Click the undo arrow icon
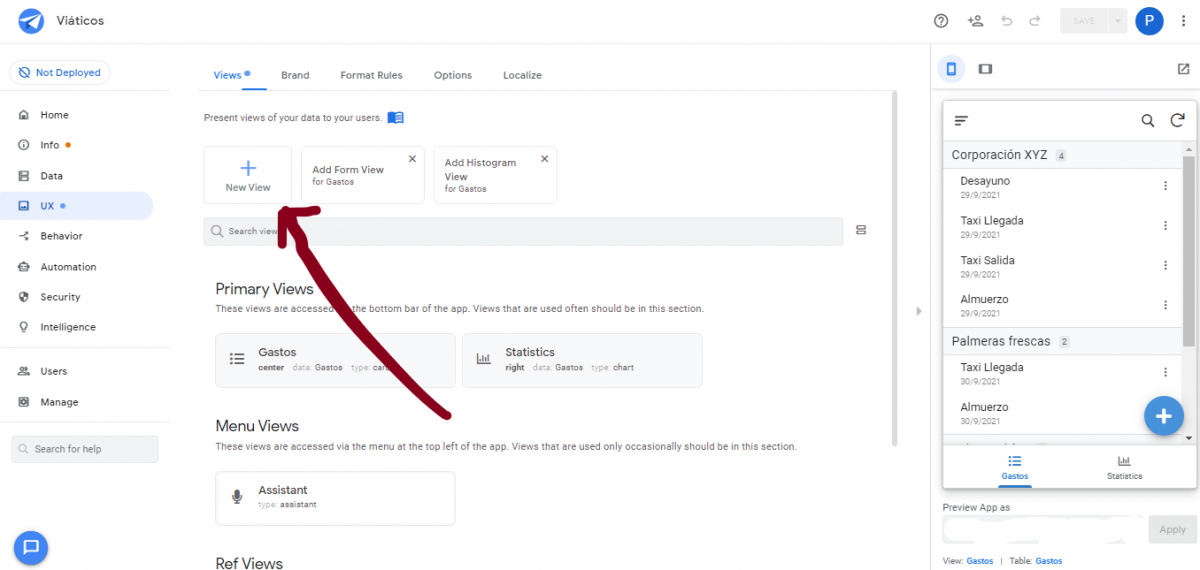This screenshot has width=1200, height=570. pyautogui.click(x=1006, y=20)
